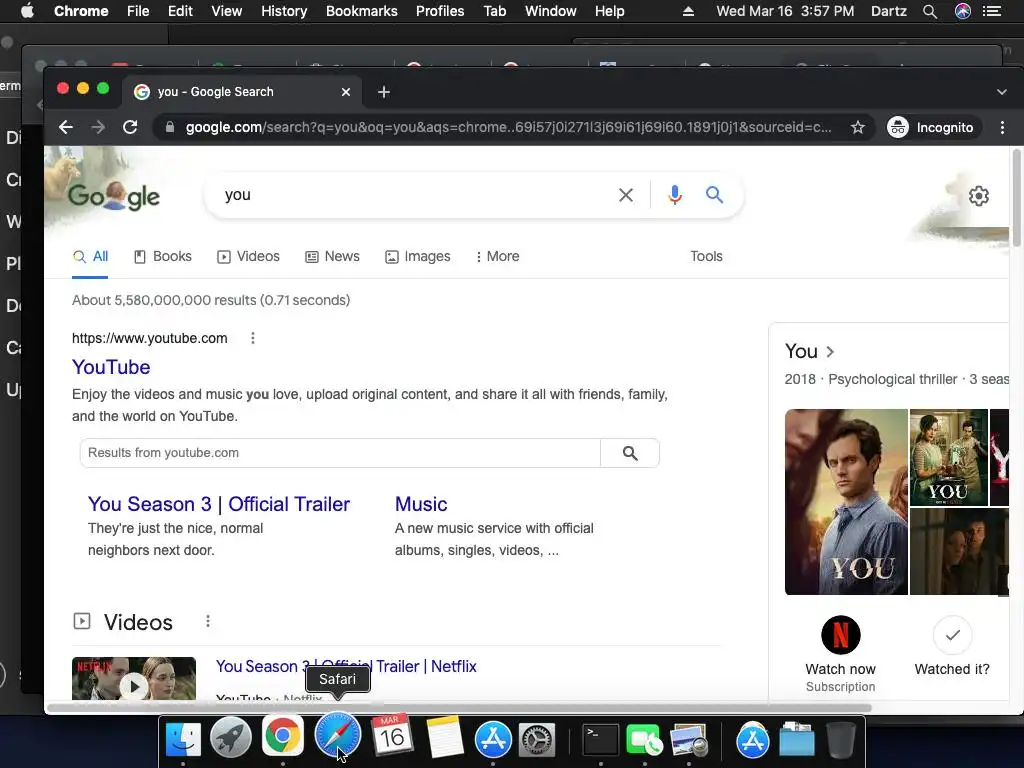Open Finder from the Dock
Image resolution: width=1024 pixels, height=768 pixels.
pyautogui.click(x=183, y=740)
